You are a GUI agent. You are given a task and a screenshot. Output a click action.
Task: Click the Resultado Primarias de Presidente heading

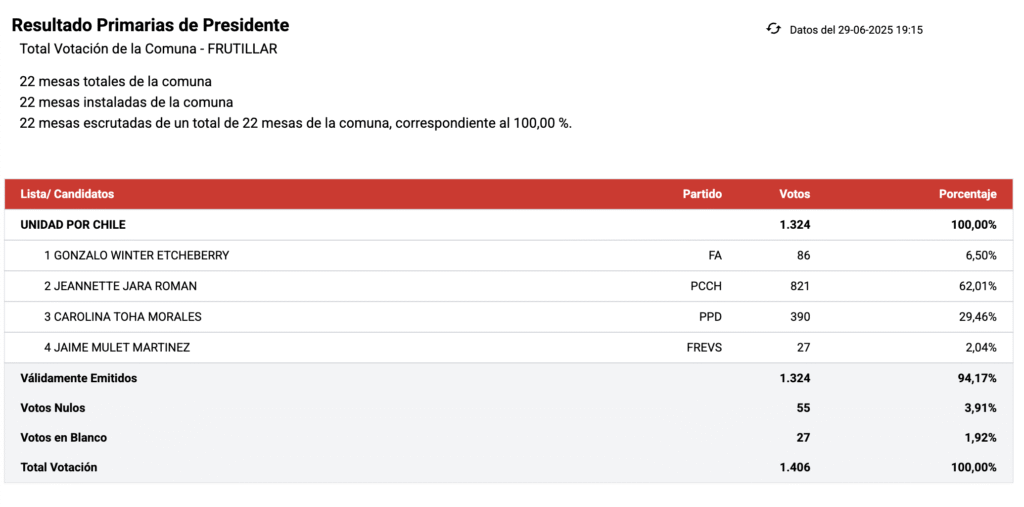(151, 25)
